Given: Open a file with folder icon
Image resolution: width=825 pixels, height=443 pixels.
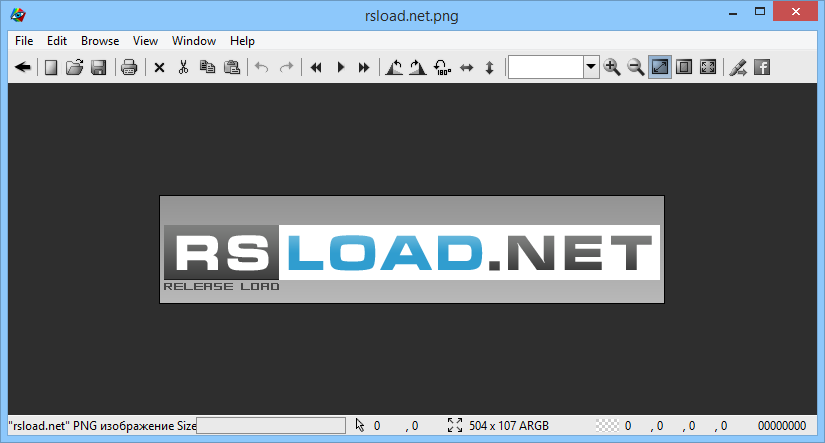Looking at the screenshot, I should tap(75, 67).
